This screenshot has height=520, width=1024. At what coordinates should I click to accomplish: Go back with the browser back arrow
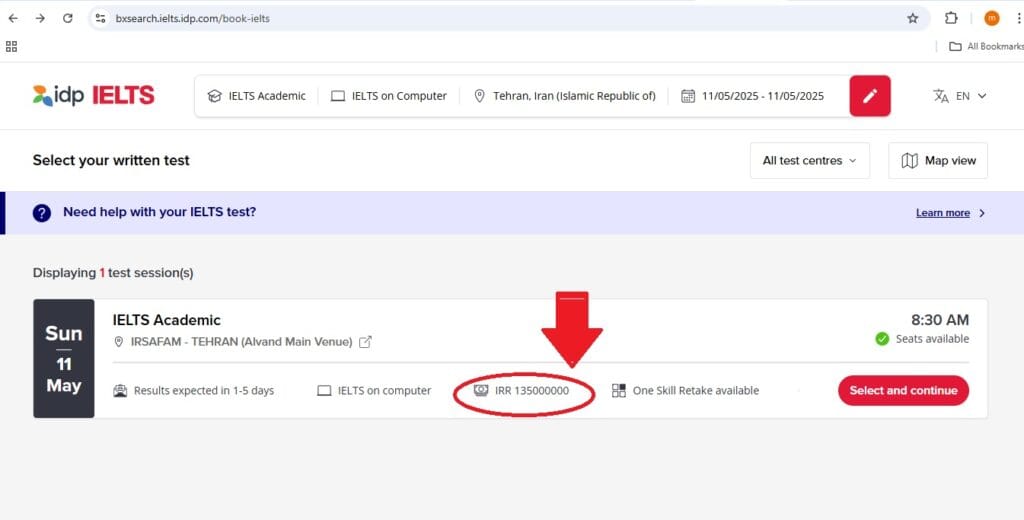[13, 18]
